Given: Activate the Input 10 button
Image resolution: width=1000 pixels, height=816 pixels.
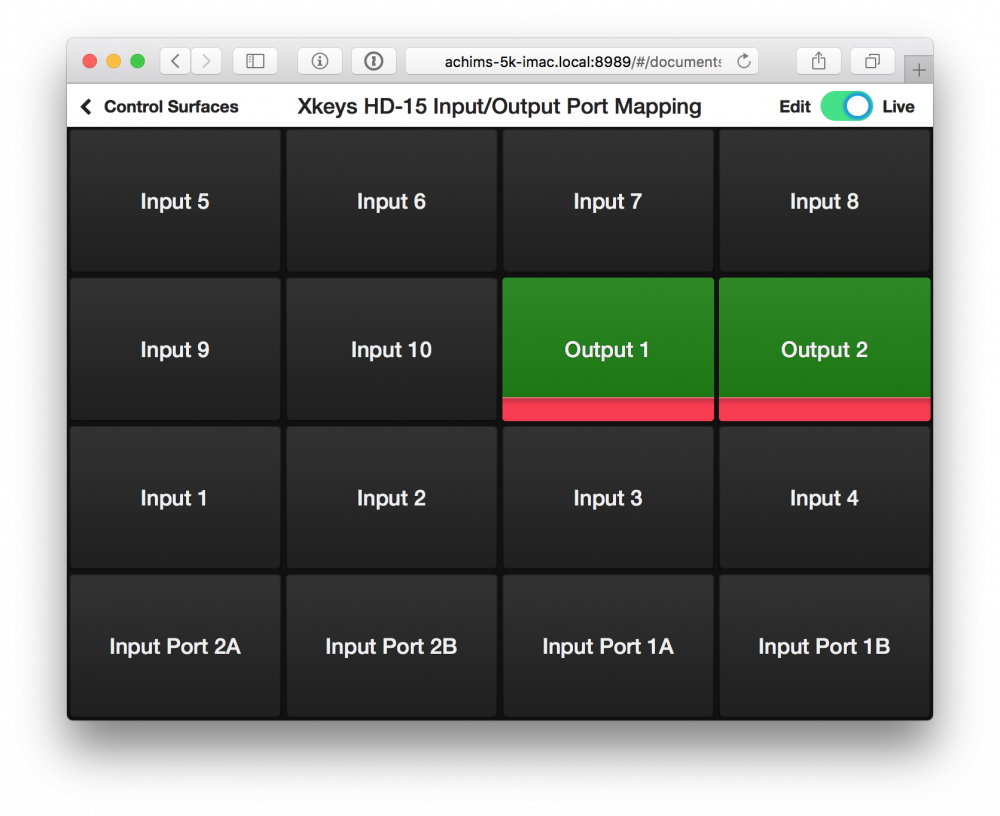Looking at the screenshot, I should 391,349.
